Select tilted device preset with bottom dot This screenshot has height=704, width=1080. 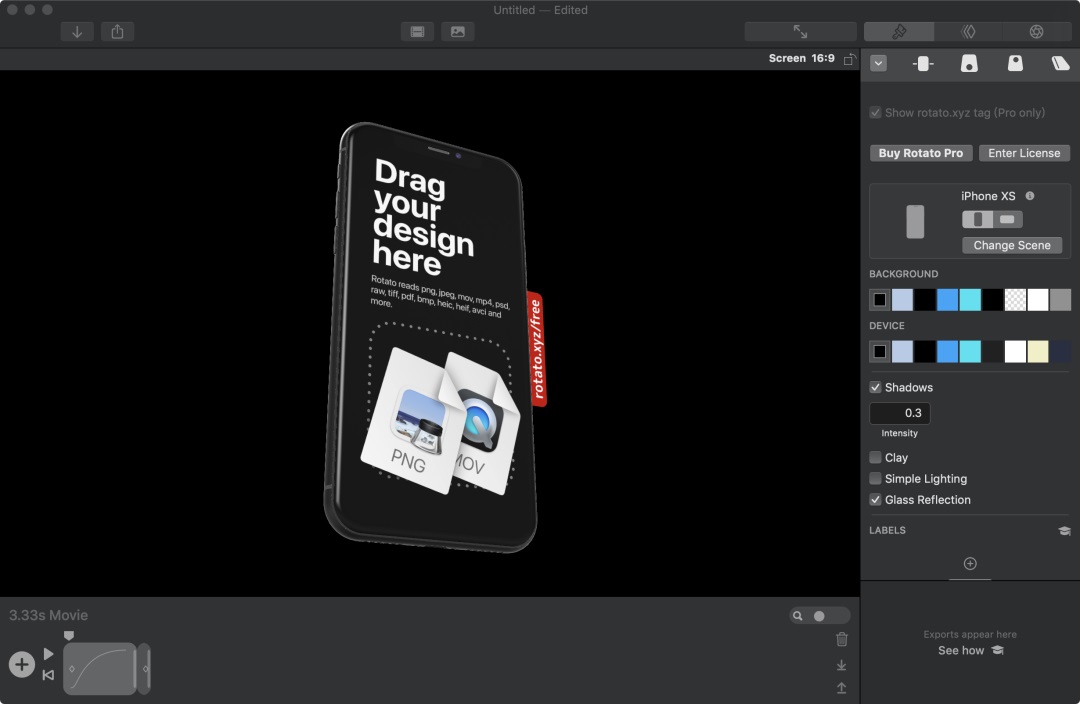pos(969,64)
